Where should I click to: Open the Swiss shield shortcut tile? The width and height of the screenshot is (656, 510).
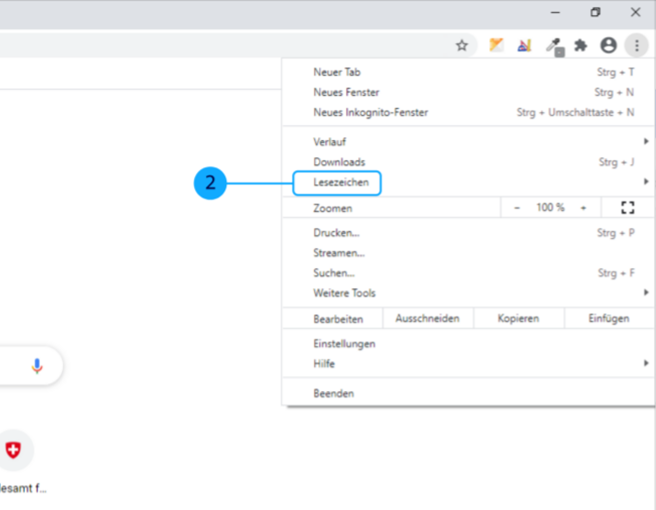tap(13, 450)
